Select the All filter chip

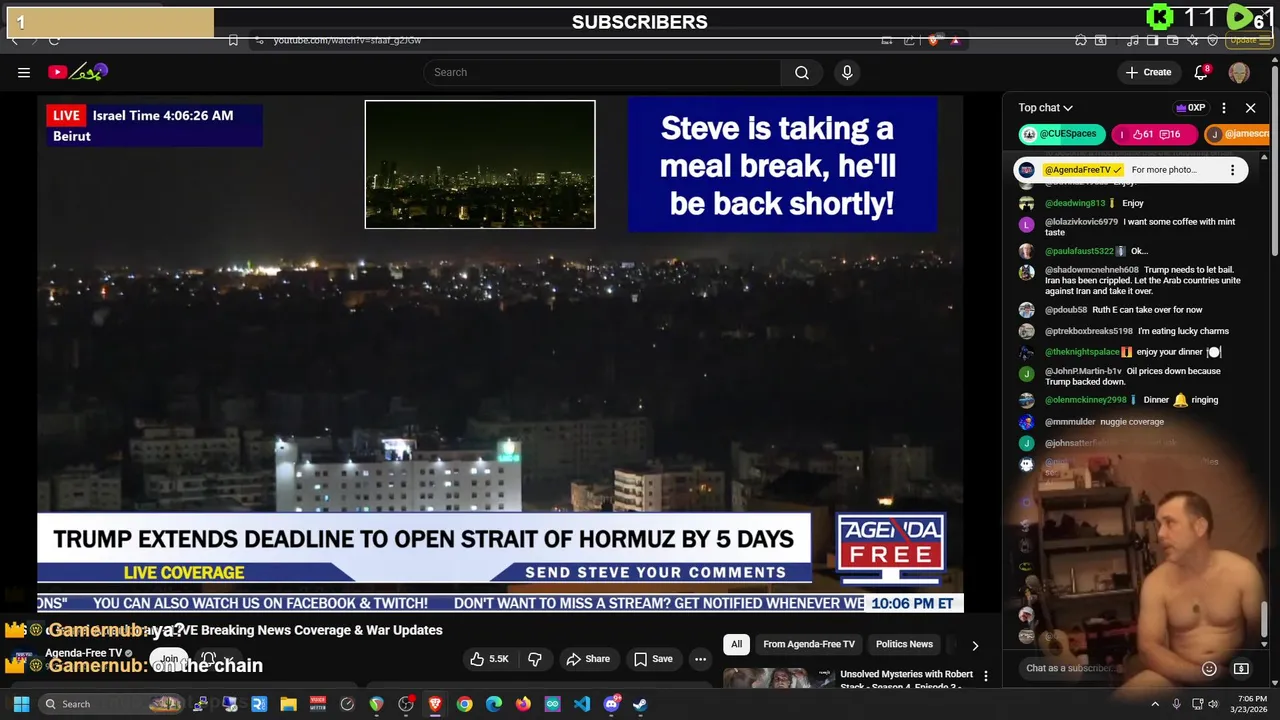(x=736, y=644)
